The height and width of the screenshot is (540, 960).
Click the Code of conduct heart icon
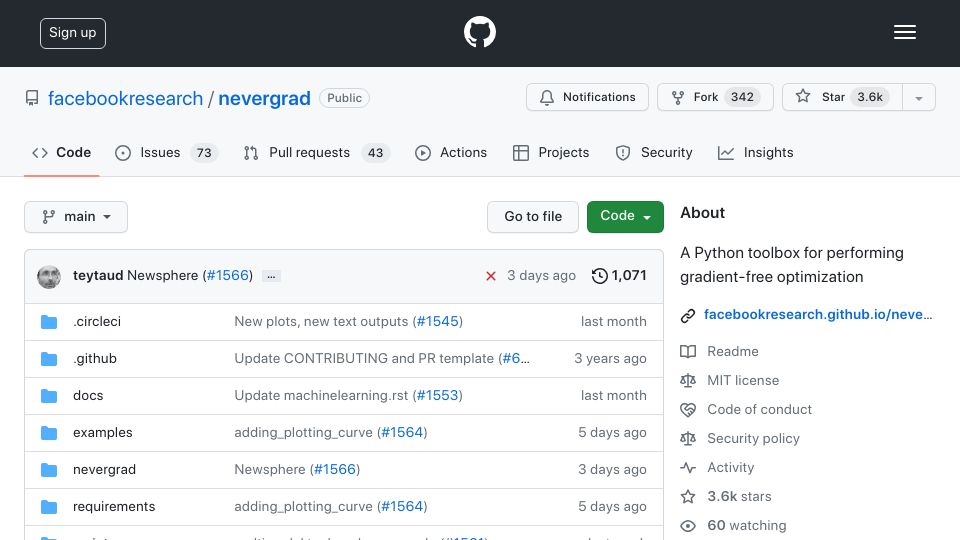pyautogui.click(x=688, y=410)
